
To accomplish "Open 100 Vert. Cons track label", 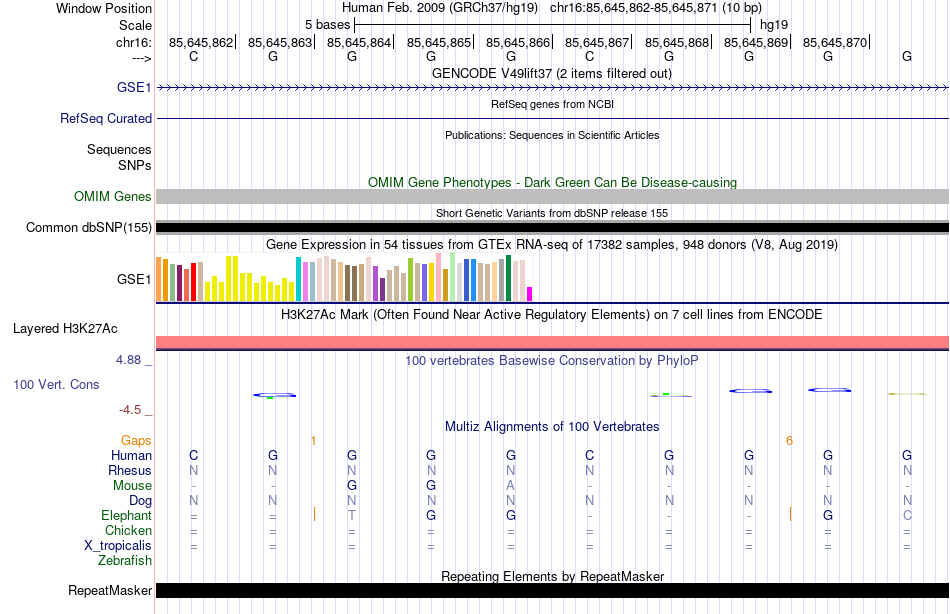I will (56, 384).
